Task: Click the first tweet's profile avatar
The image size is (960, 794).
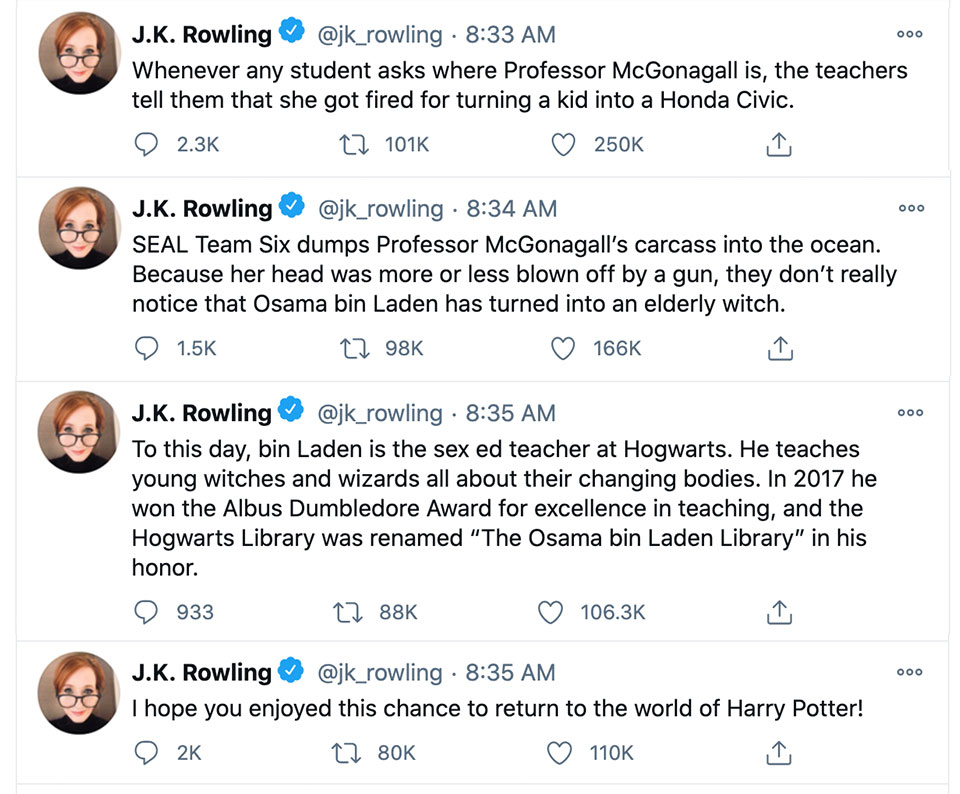Action: (x=79, y=55)
